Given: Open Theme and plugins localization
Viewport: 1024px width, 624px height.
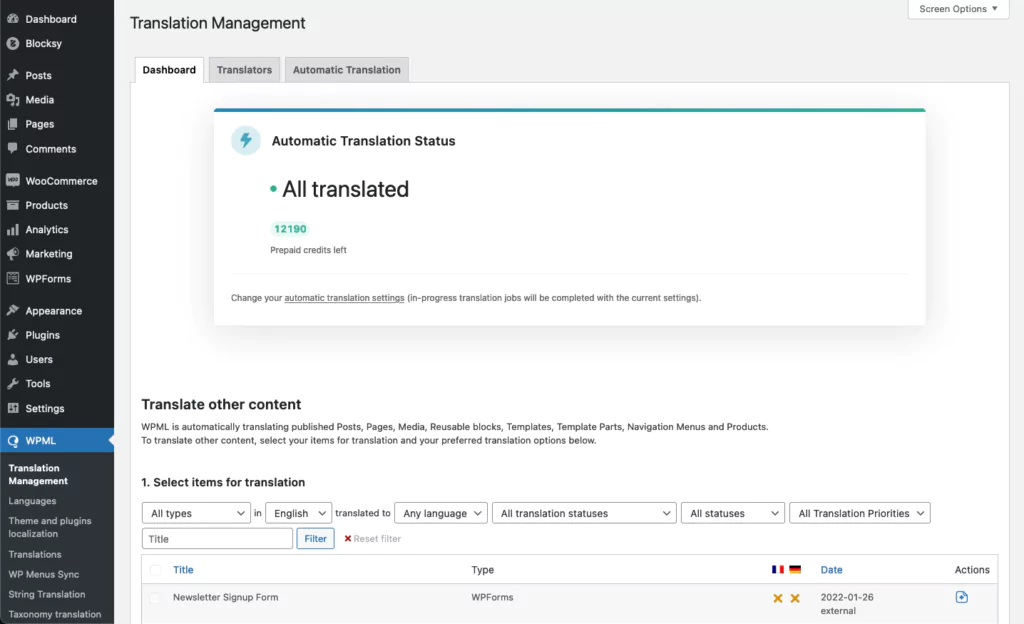Looking at the screenshot, I should point(50,527).
